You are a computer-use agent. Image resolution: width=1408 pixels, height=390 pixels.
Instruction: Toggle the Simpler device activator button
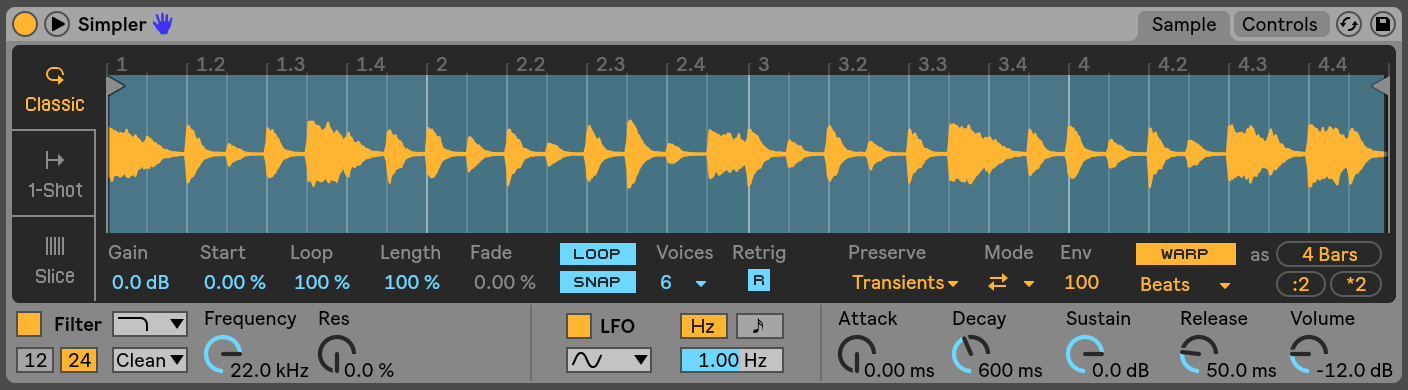[25, 23]
